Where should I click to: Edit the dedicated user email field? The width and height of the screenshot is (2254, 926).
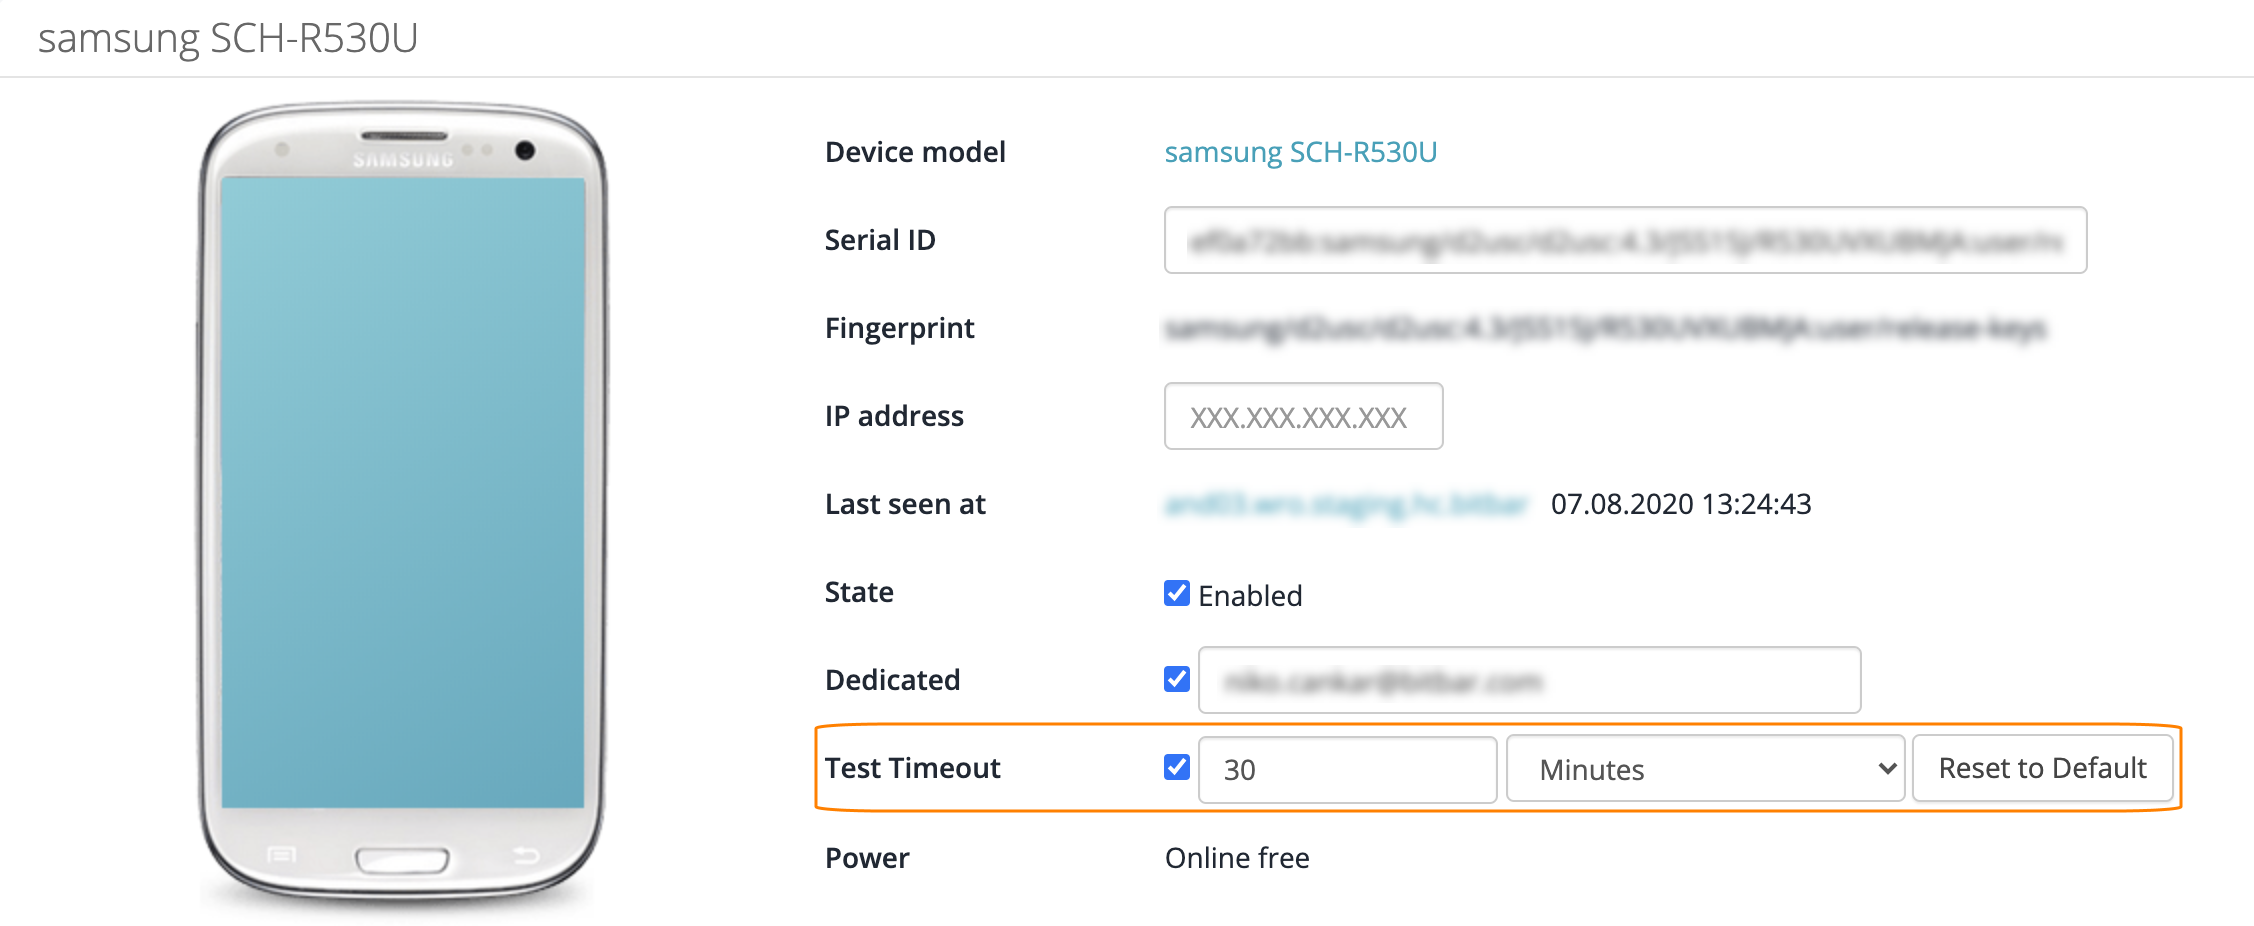[1528, 680]
